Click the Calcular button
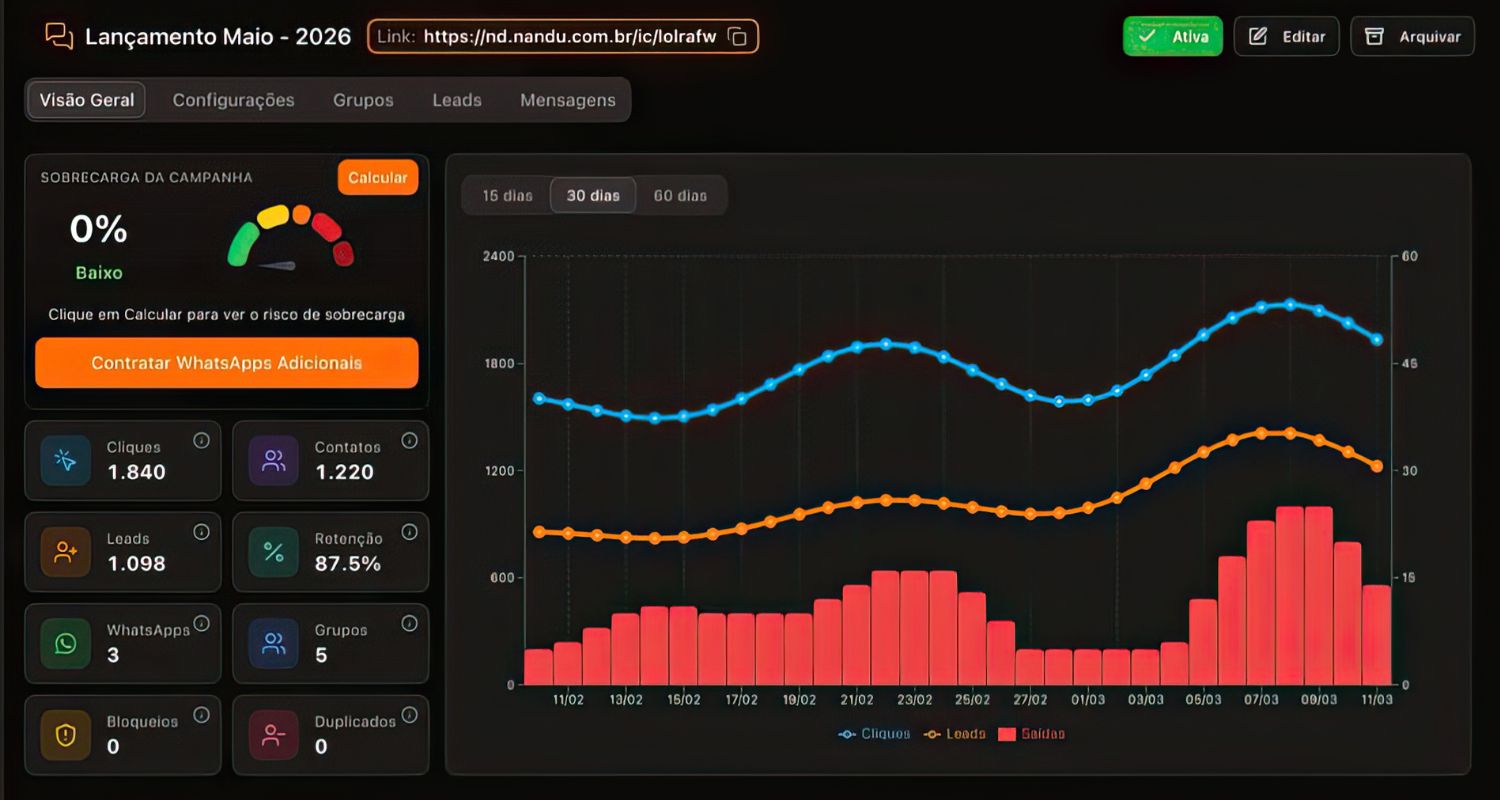 tap(378, 177)
